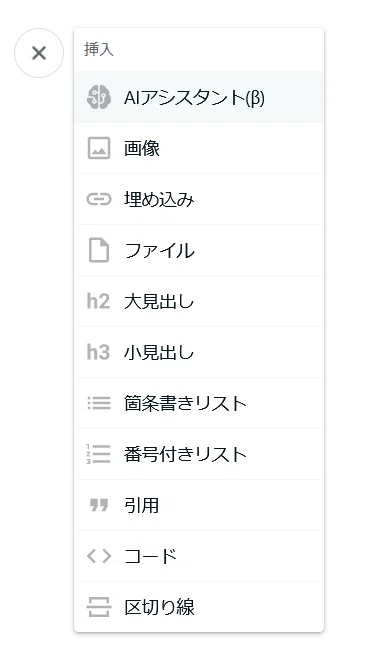
Task: Insert a 大見出し heading
Action: pos(199,301)
